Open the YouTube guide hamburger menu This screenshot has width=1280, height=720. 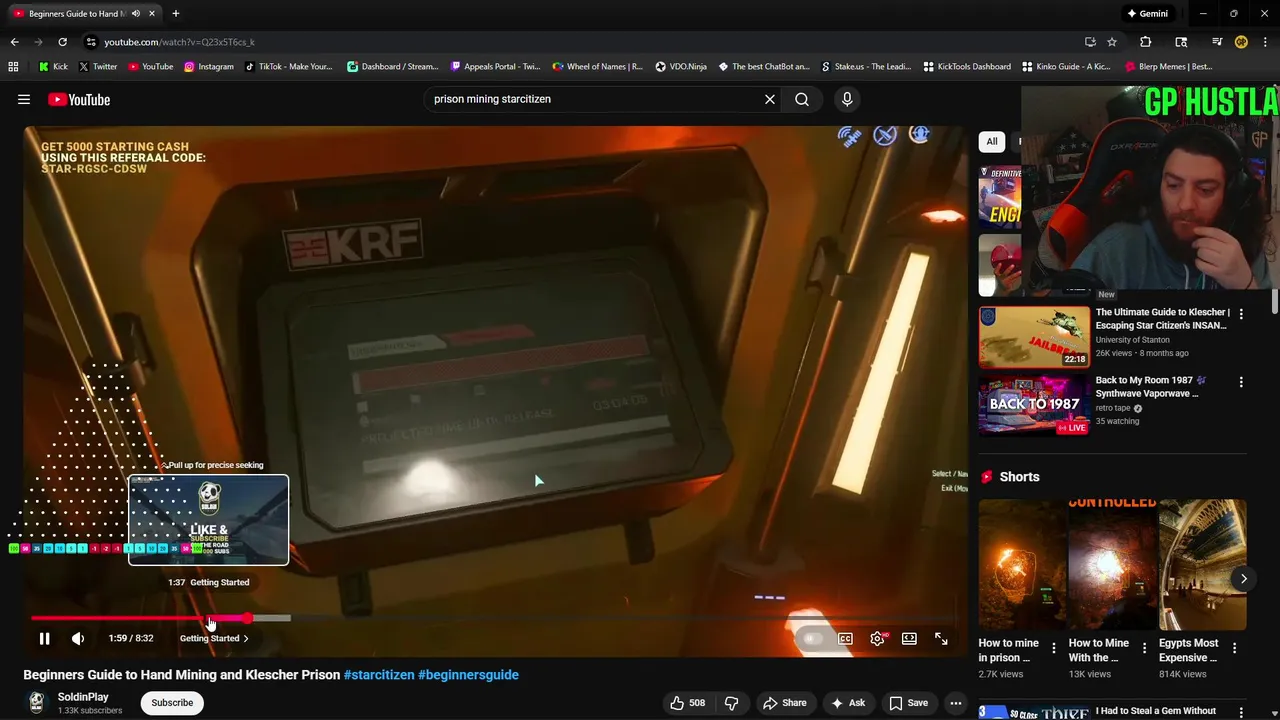pos(24,99)
